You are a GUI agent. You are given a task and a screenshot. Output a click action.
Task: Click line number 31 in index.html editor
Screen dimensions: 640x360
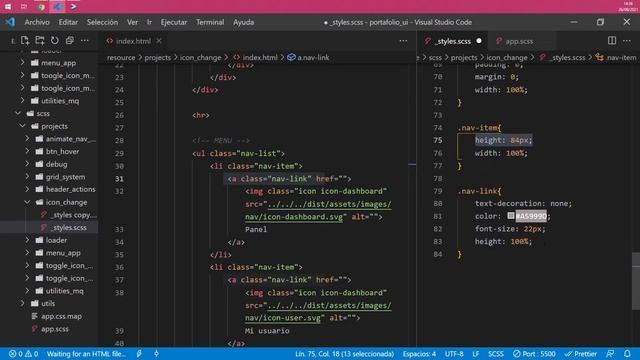[119, 178]
